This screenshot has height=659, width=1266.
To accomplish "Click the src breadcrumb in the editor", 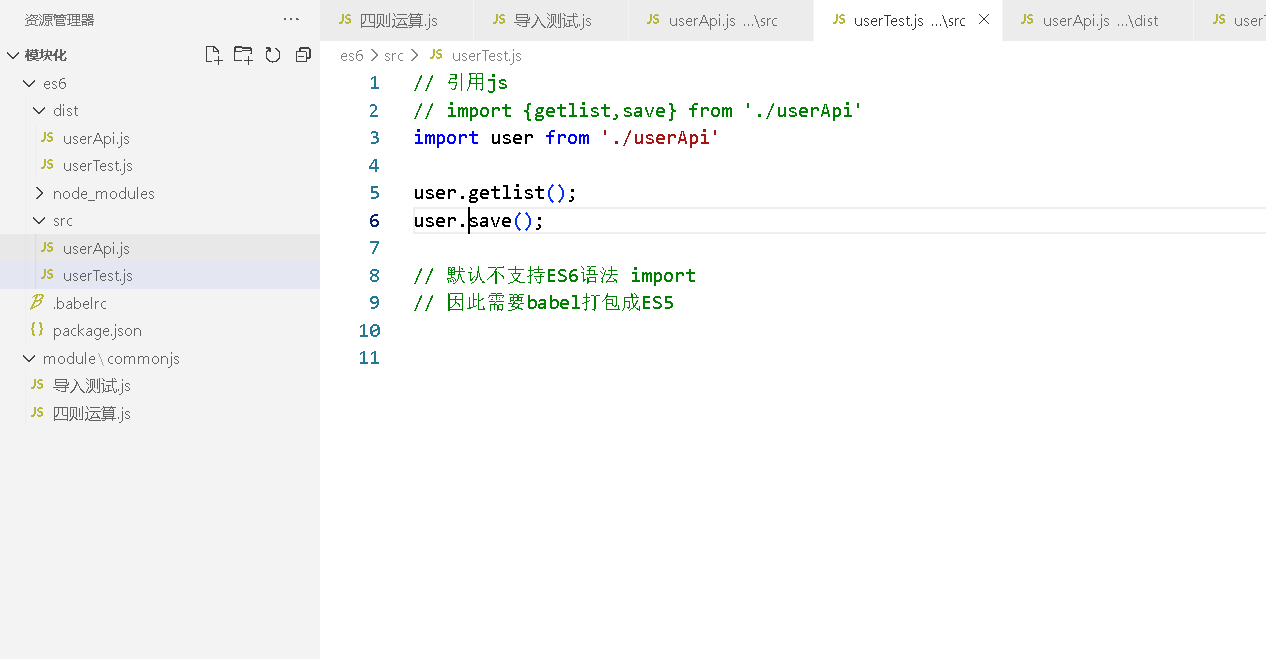I will point(394,56).
